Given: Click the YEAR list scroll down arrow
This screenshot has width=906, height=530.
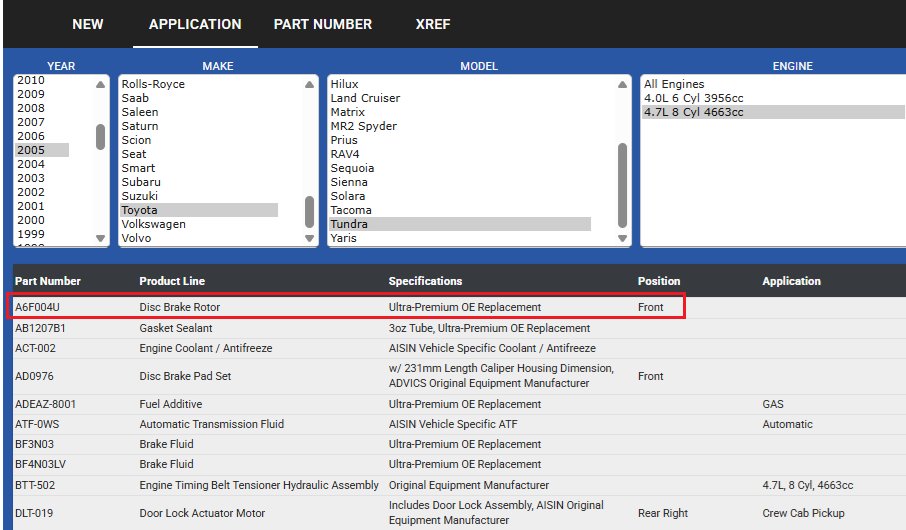Looking at the screenshot, I should pos(101,238).
